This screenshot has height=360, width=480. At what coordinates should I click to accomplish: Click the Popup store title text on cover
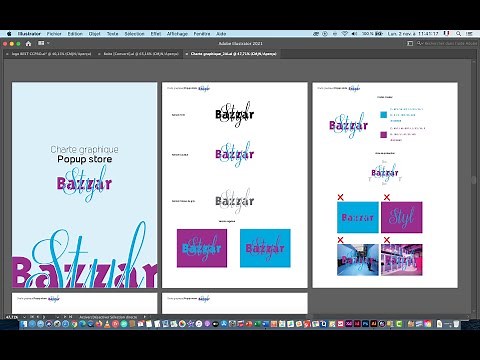pos(85,159)
